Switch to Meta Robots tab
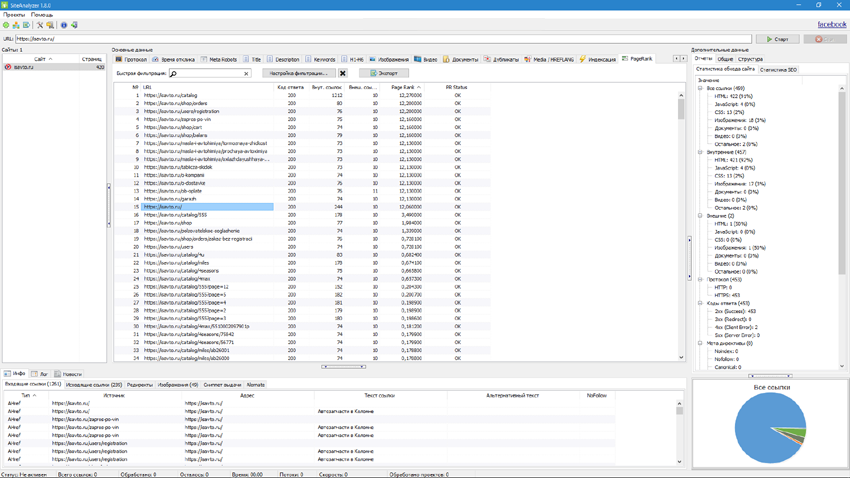The image size is (850, 478). pyautogui.click(x=219, y=59)
